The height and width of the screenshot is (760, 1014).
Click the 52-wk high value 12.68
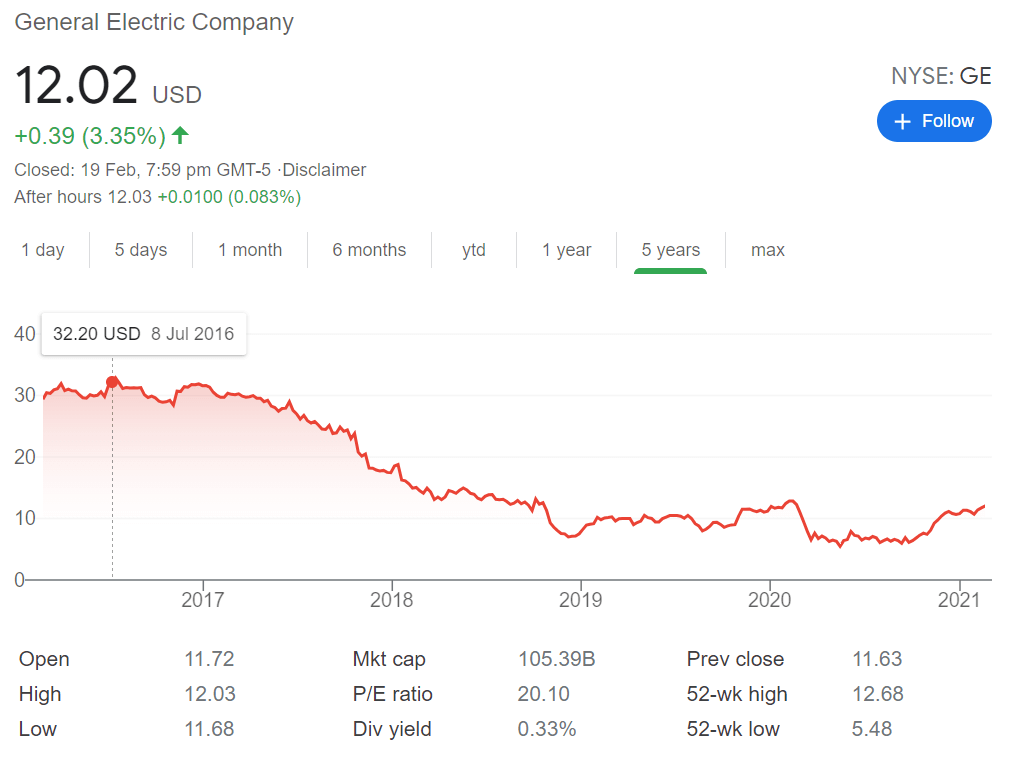[877, 694]
